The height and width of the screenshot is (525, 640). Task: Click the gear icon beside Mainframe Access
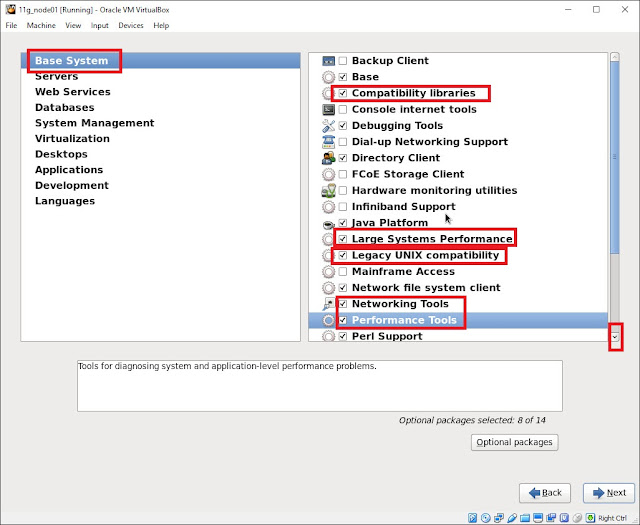click(x=329, y=272)
